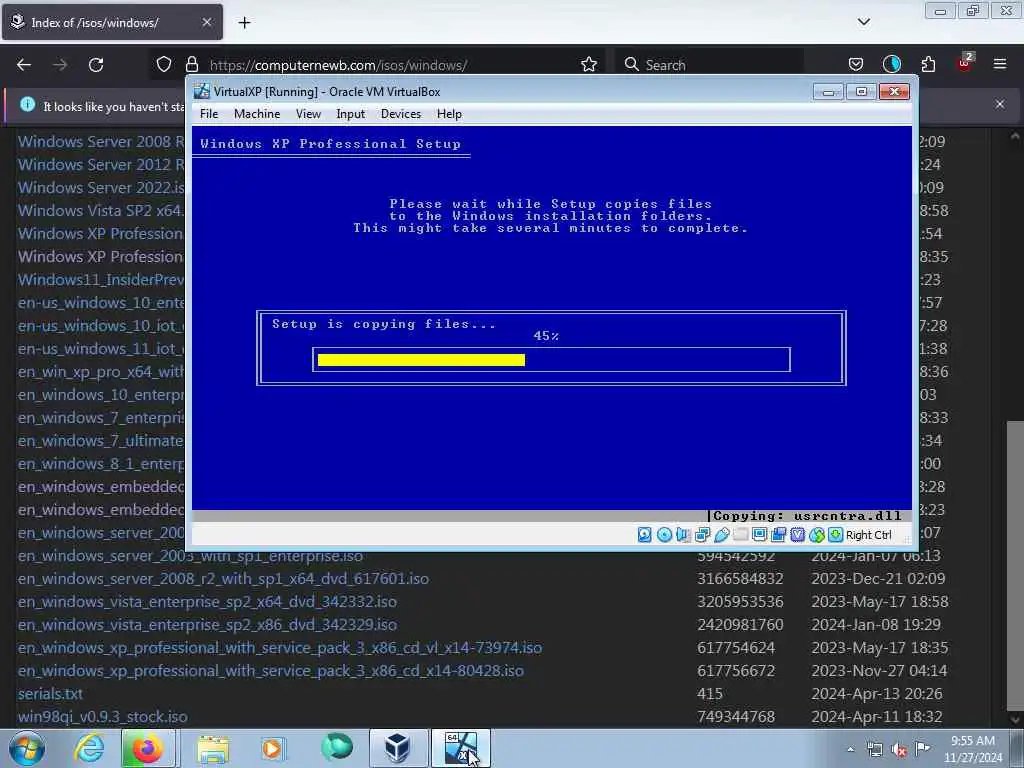The width and height of the screenshot is (1024, 768).
Task: Click the Firefox URL address bar
Action: tap(379, 65)
